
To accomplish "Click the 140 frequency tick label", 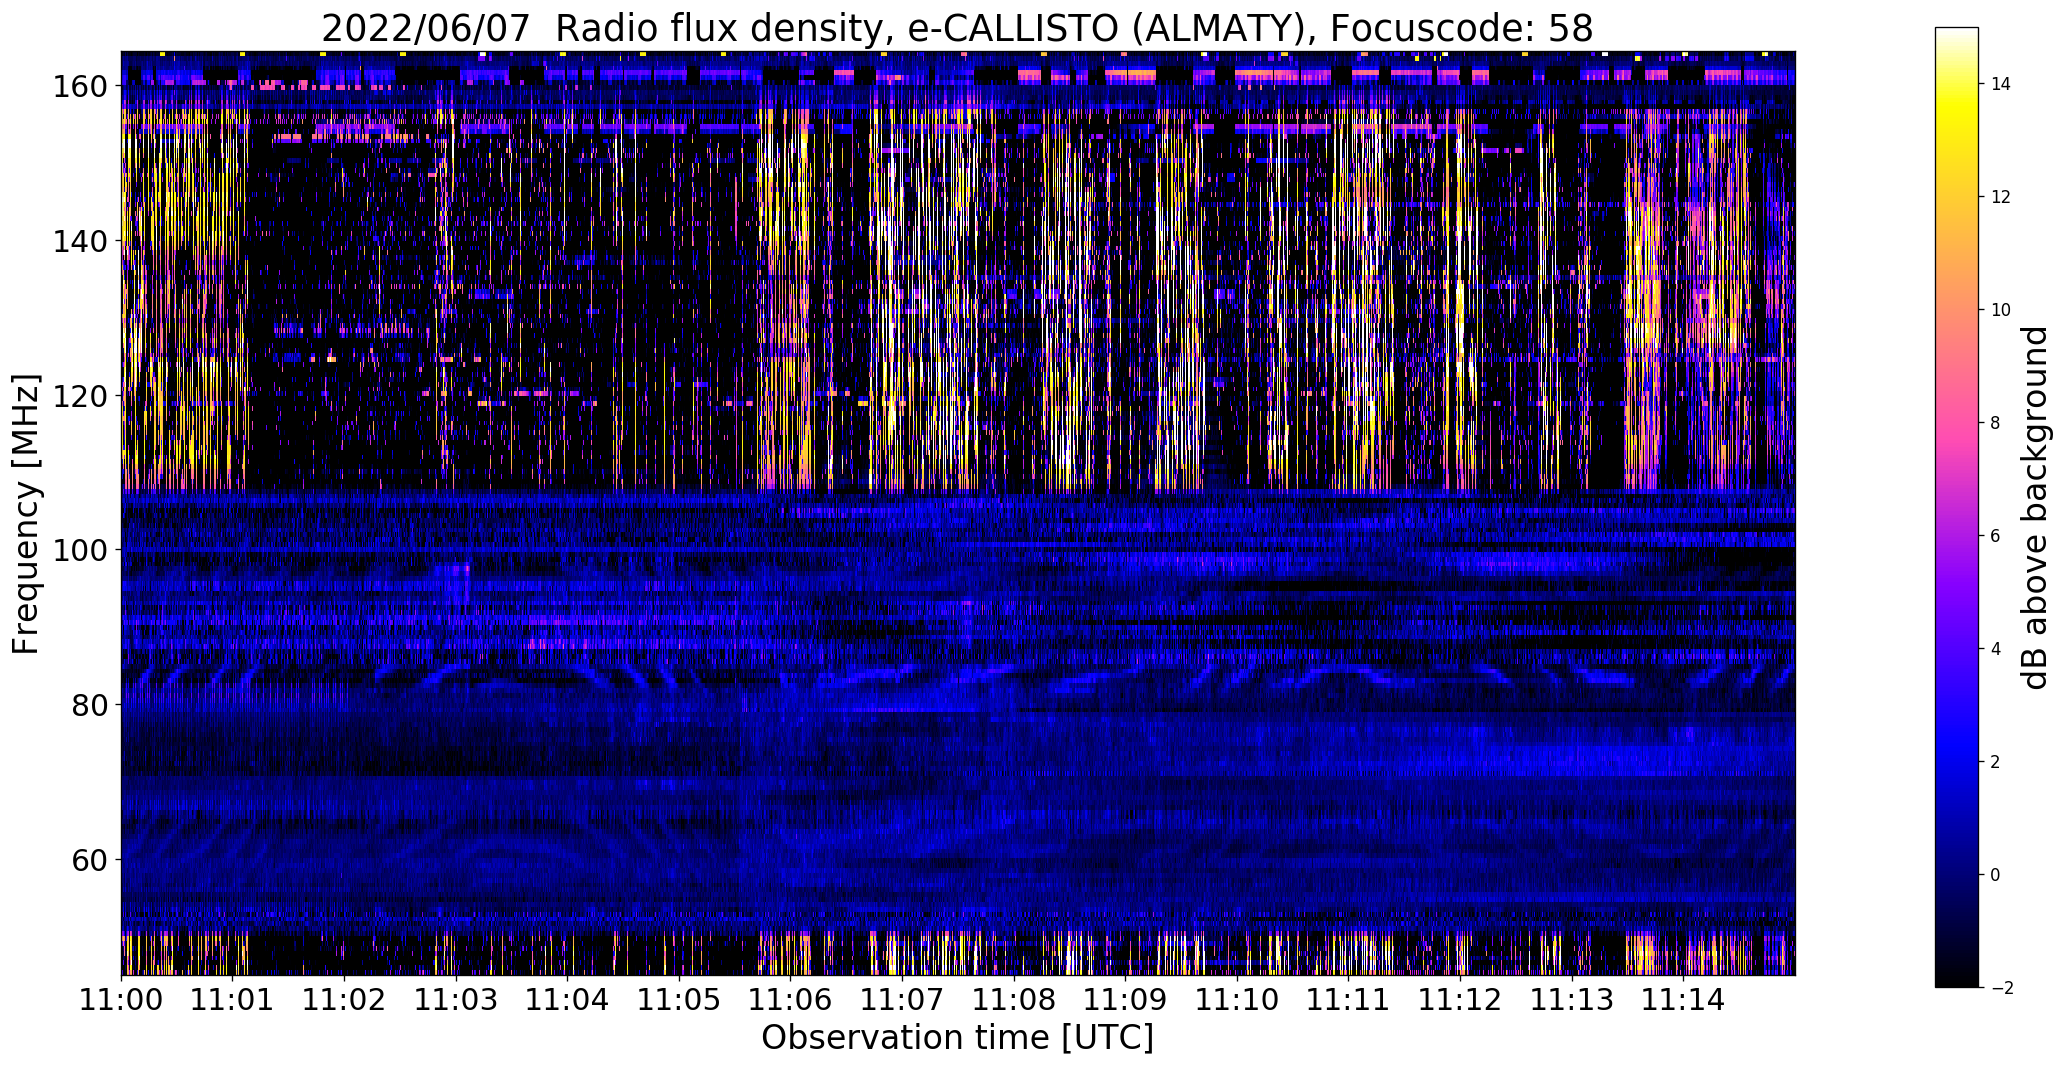I will pos(79,242).
